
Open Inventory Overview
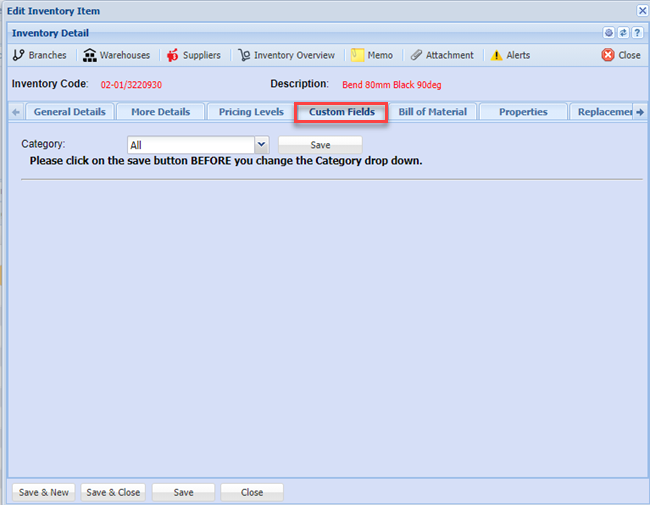tap(286, 55)
